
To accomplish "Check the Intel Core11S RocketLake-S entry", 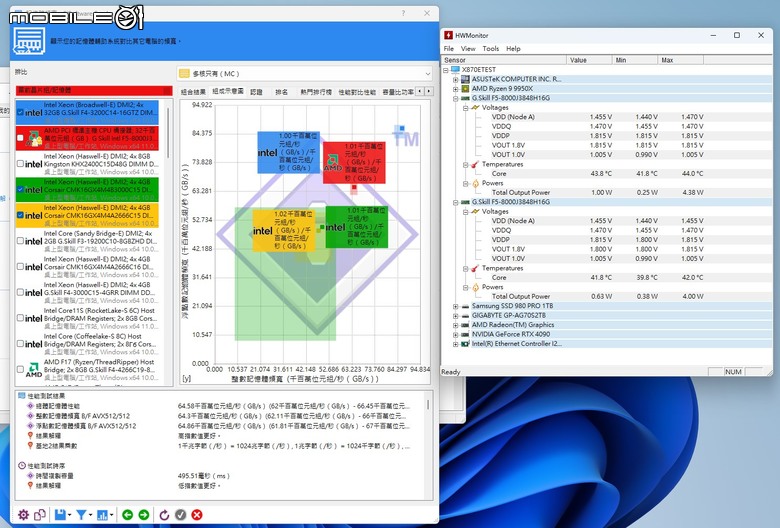I will (x=20, y=318).
